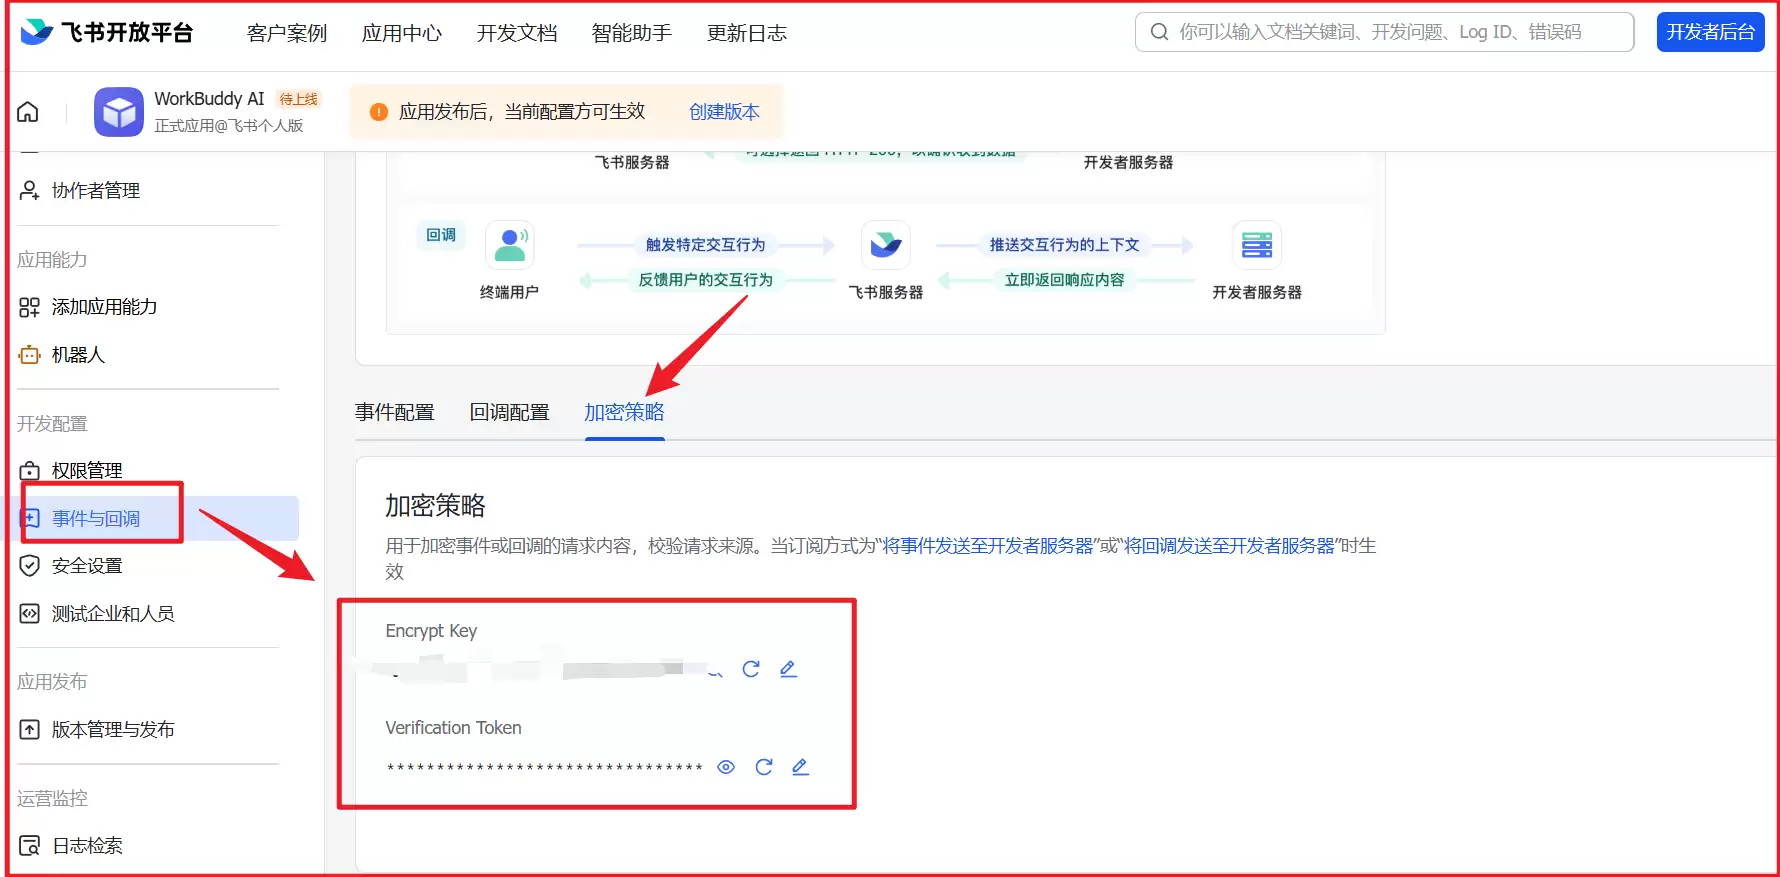Screen dimensions: 1780x877
Task: Switch to the 事件配置 tab
Action: 395,412
